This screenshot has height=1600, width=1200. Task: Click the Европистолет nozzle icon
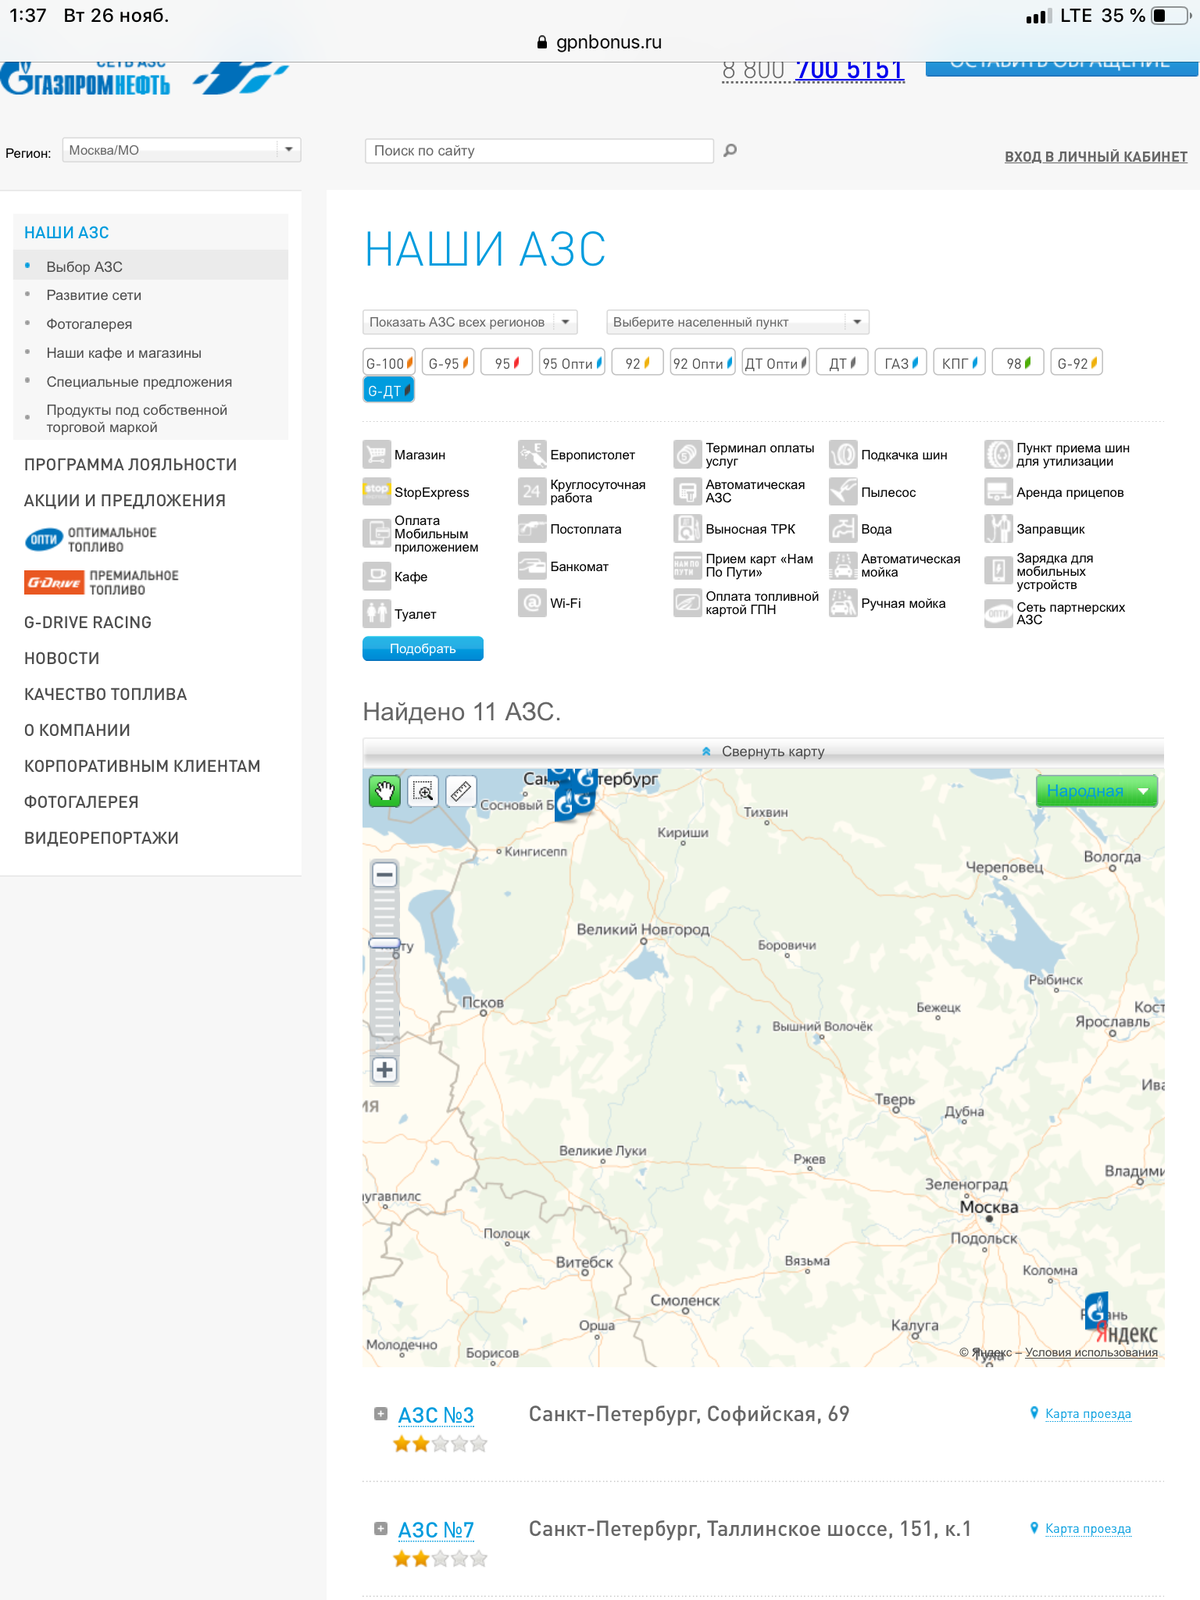click(532, 455)
